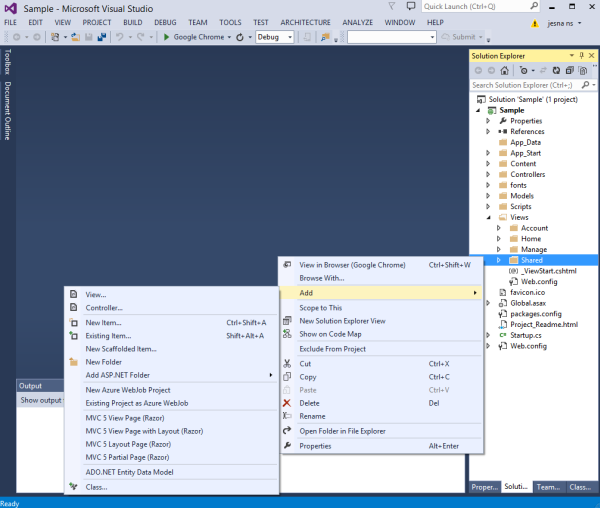Image resolution: width=600 pixels, height=508 pixels.
Task: Expand the Account folder under Views
Action: click(x=499, y=228)
